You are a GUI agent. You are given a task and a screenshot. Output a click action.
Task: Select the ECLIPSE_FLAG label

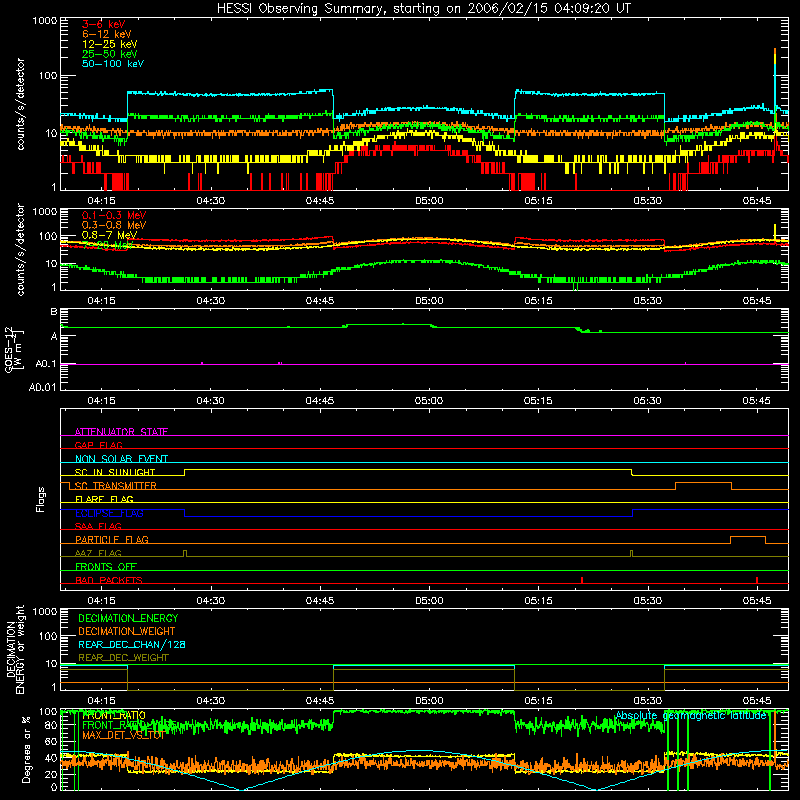[x=109, y=513]
